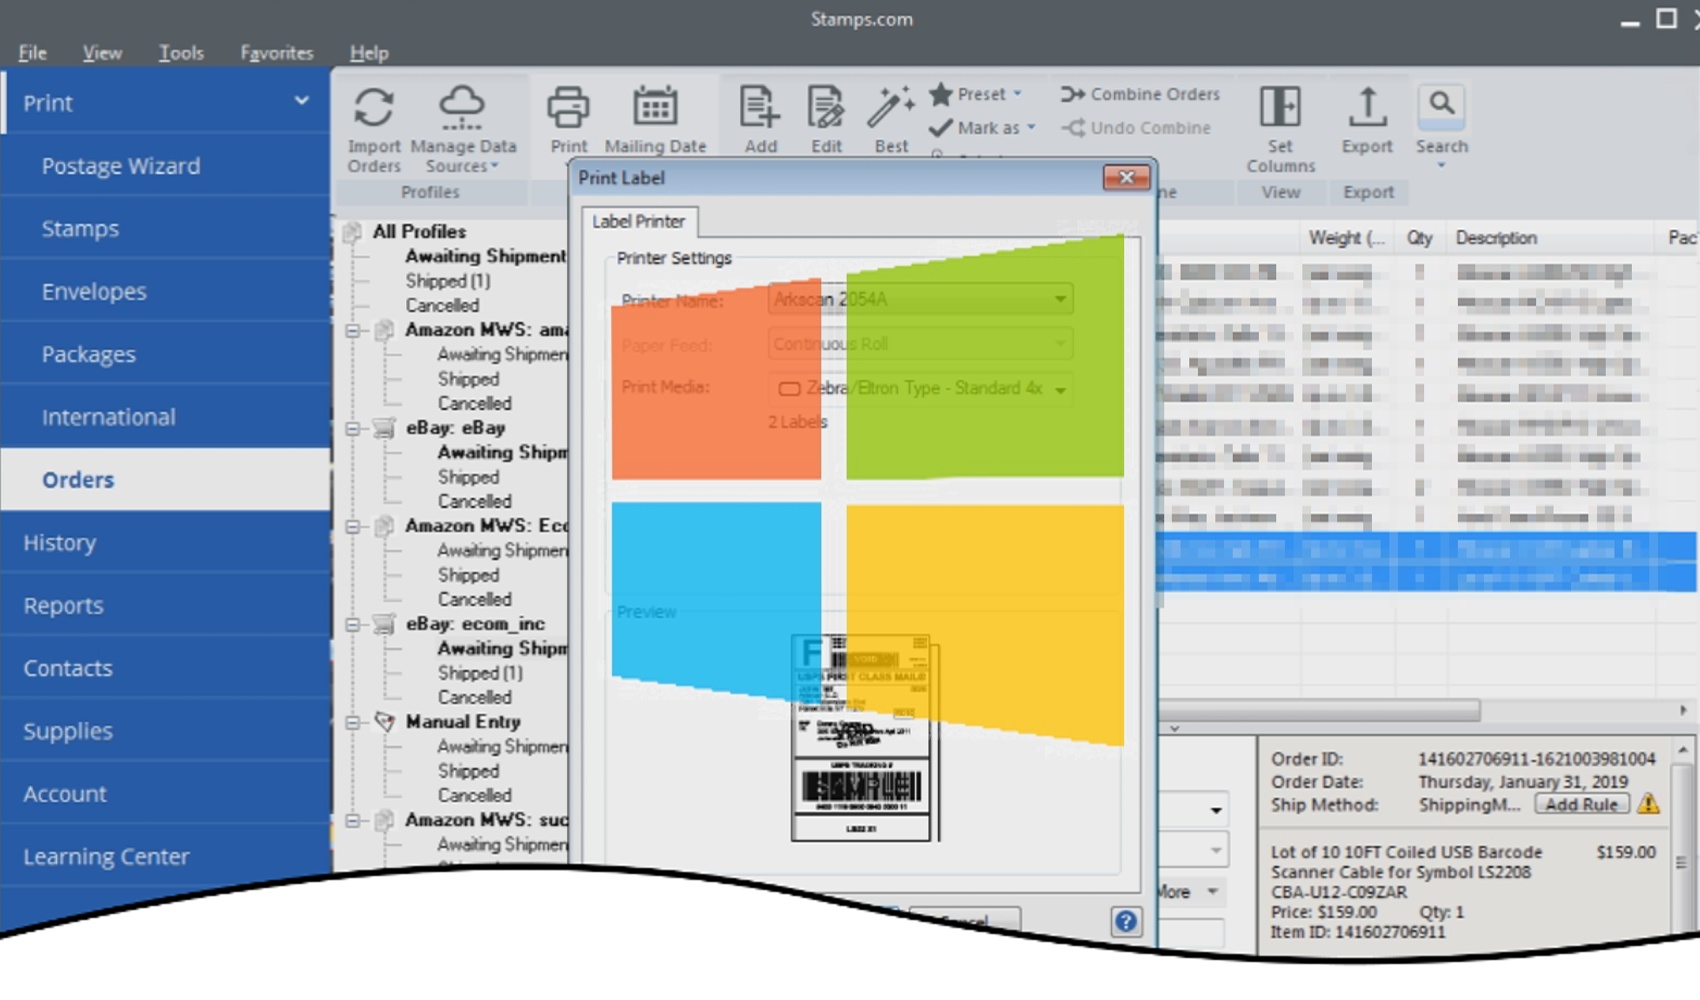Open the View menu
1700x1000 pixels.
pyautogui.click(x=102, y=53)
